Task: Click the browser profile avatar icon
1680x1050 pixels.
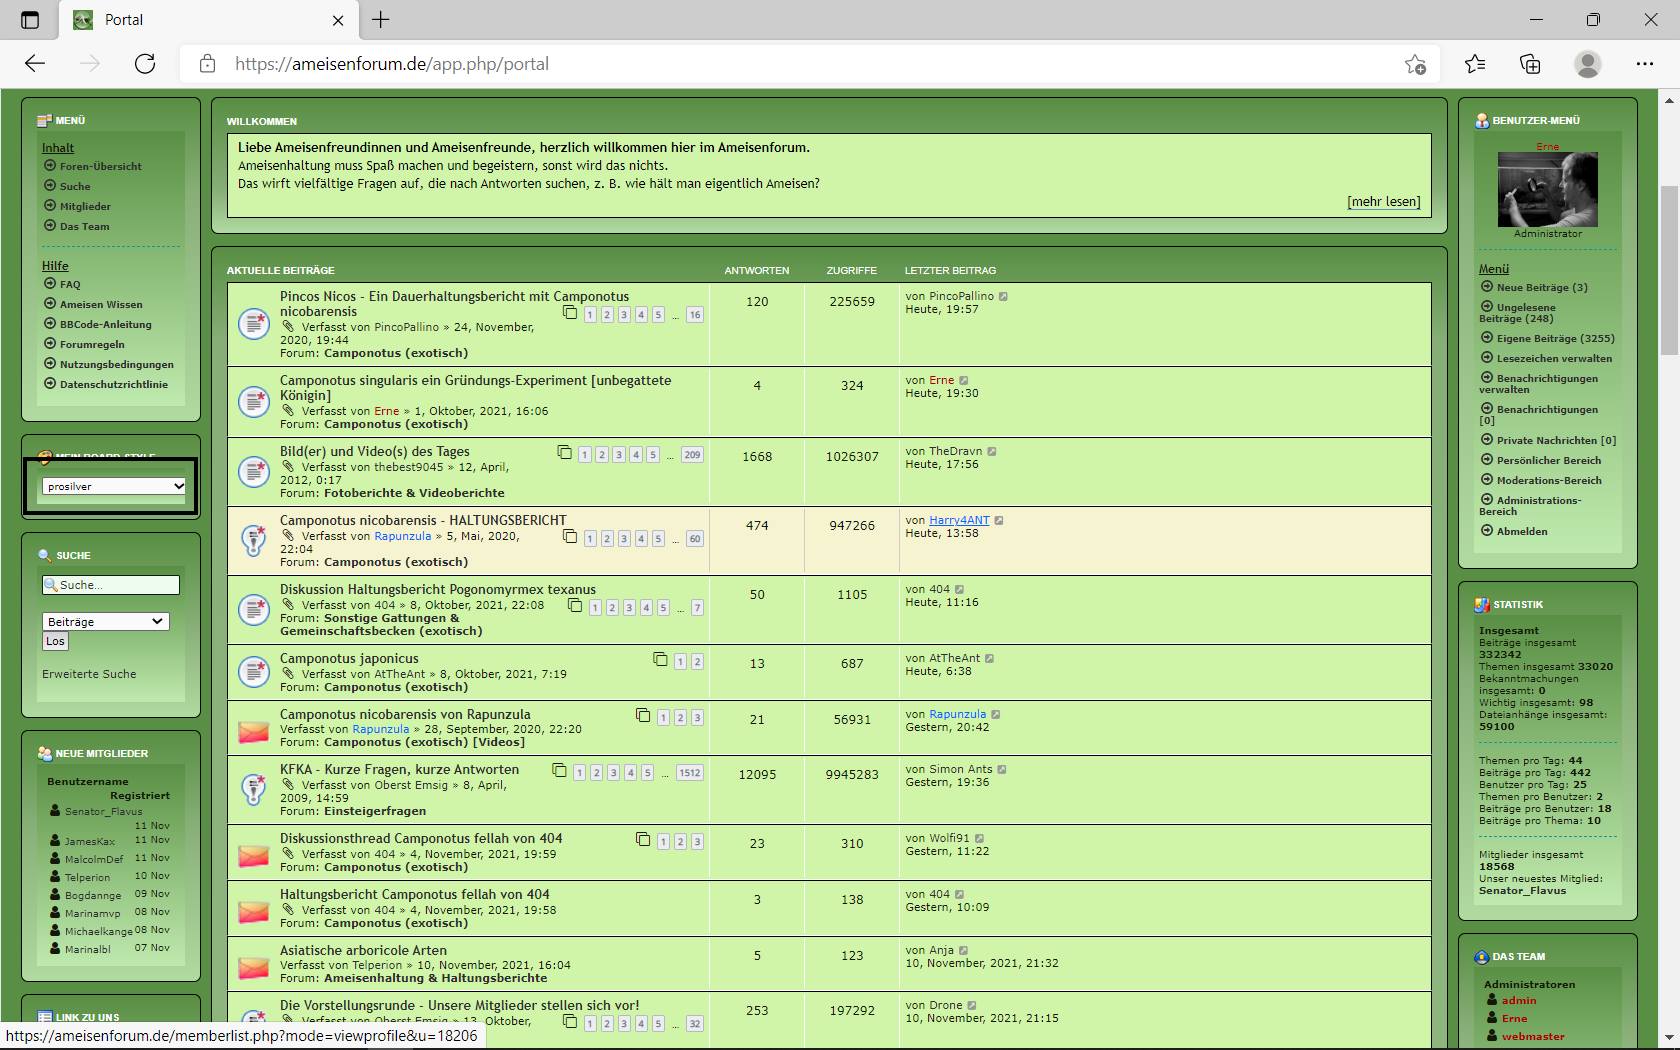Action: coord(1587,64)
